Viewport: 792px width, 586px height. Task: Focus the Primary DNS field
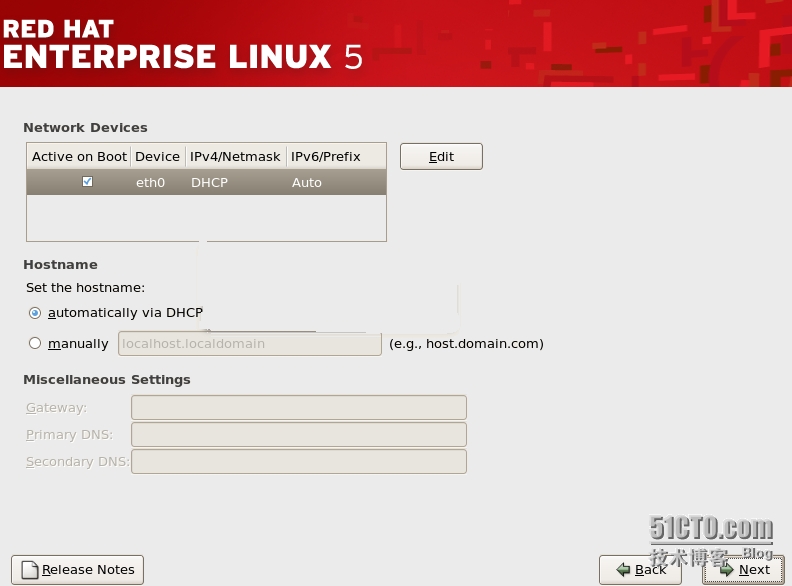coord(299,434)
